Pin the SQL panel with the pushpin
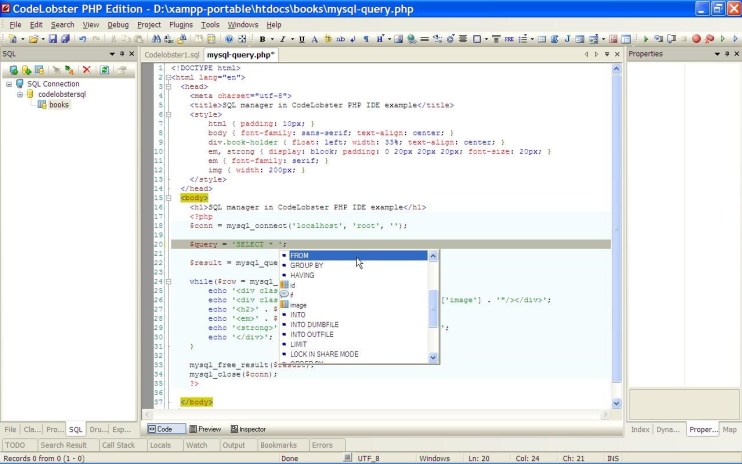The height and width of the screenshot is (464, 742). (122, 54)
